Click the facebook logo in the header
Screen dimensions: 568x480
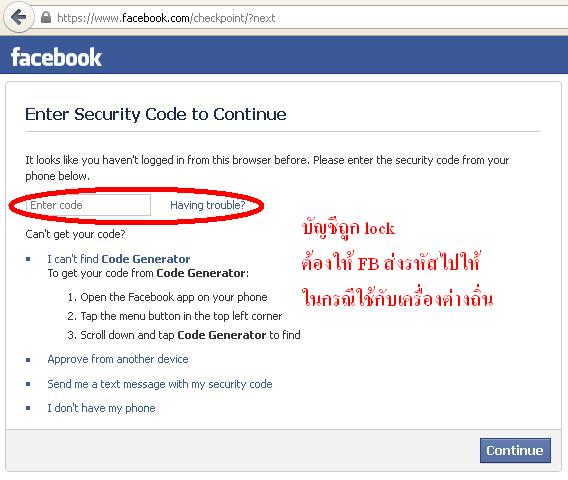(56, 57)
